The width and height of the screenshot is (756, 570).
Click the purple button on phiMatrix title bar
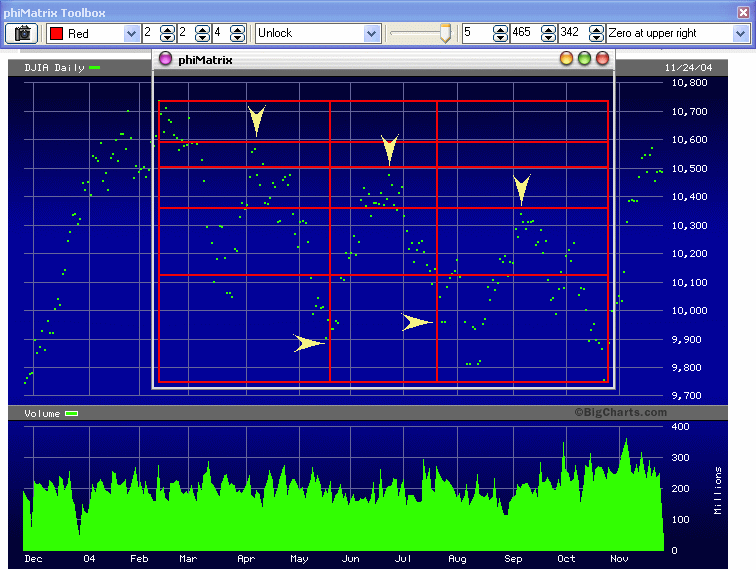click(165, 59)
